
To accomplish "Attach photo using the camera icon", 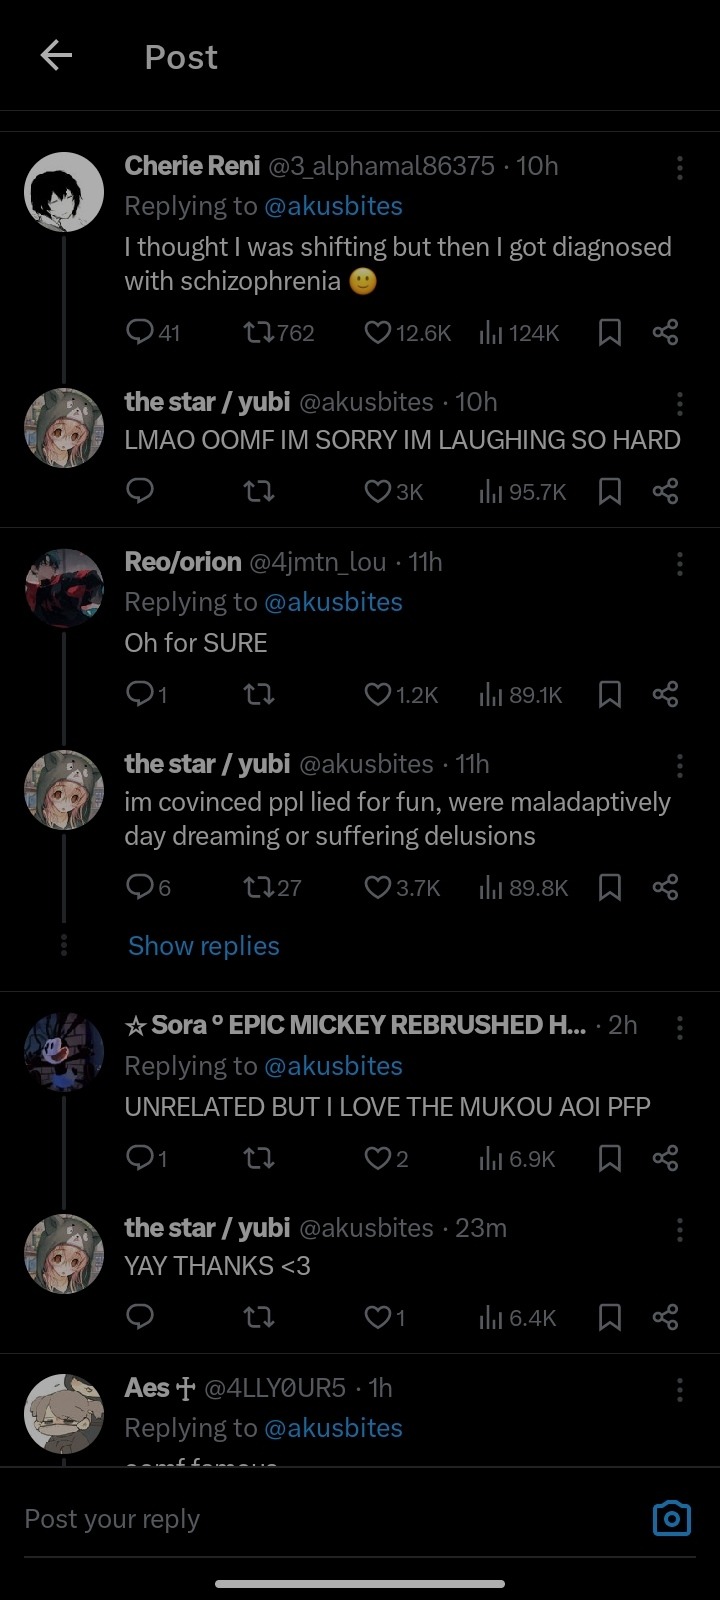I will pos(671,1518).
